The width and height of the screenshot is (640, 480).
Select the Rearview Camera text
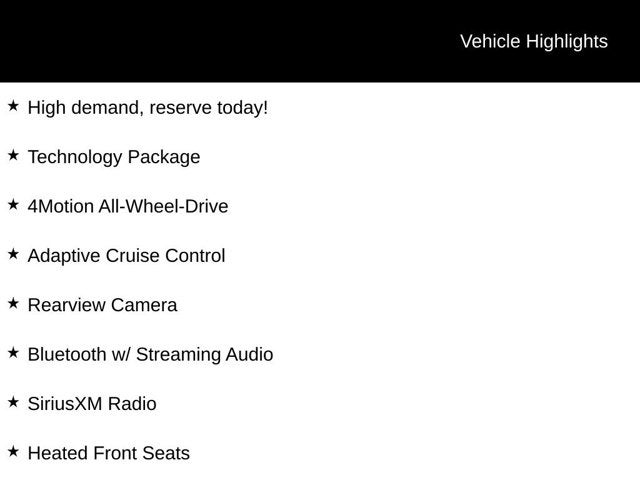pyautogui.click(x=102, y=305)
